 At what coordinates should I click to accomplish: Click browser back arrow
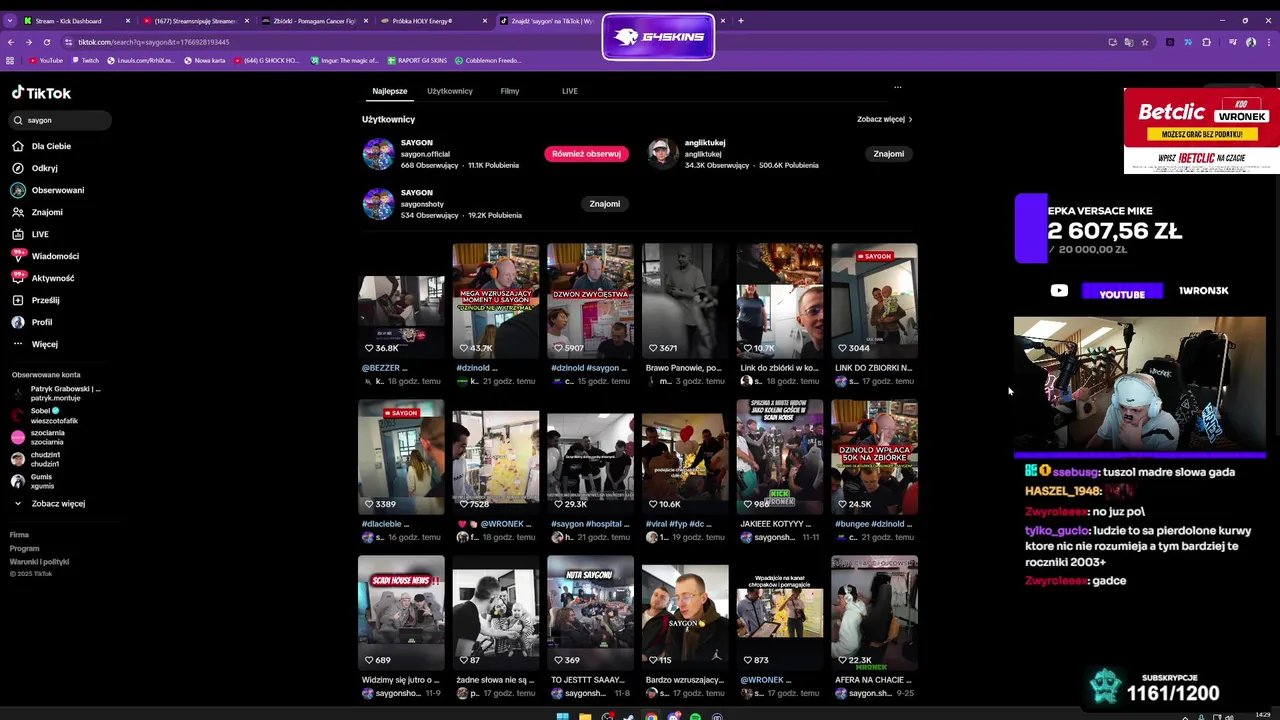point(11,42)
